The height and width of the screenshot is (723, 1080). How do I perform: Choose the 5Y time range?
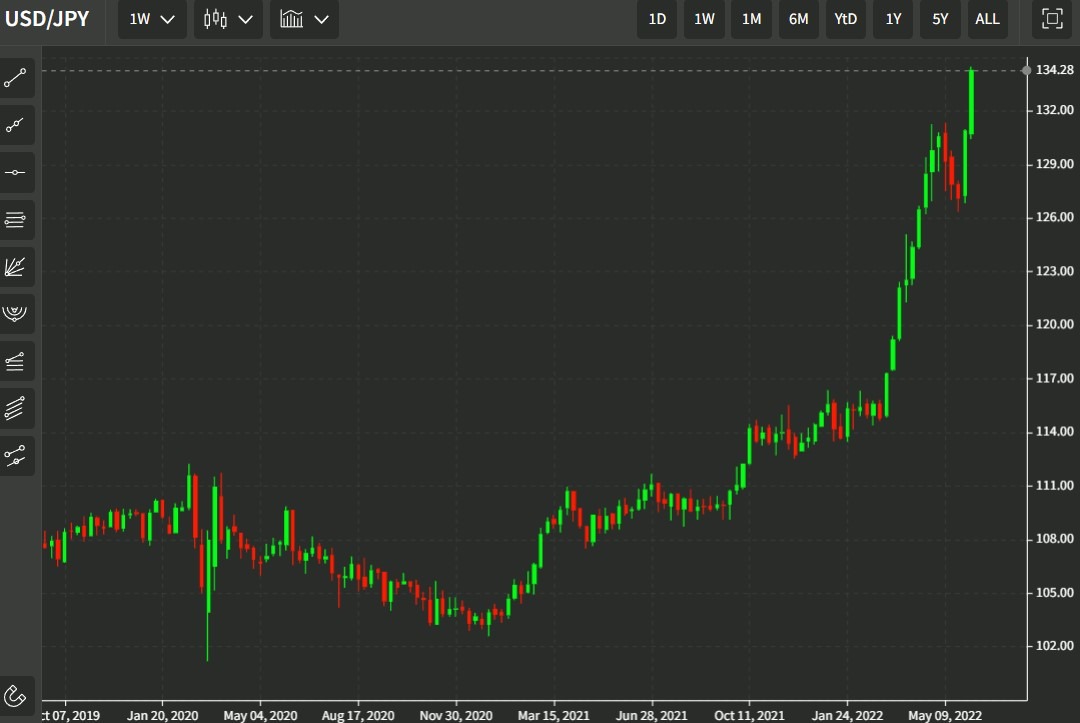pyautogui.click(x=940, y=19)
